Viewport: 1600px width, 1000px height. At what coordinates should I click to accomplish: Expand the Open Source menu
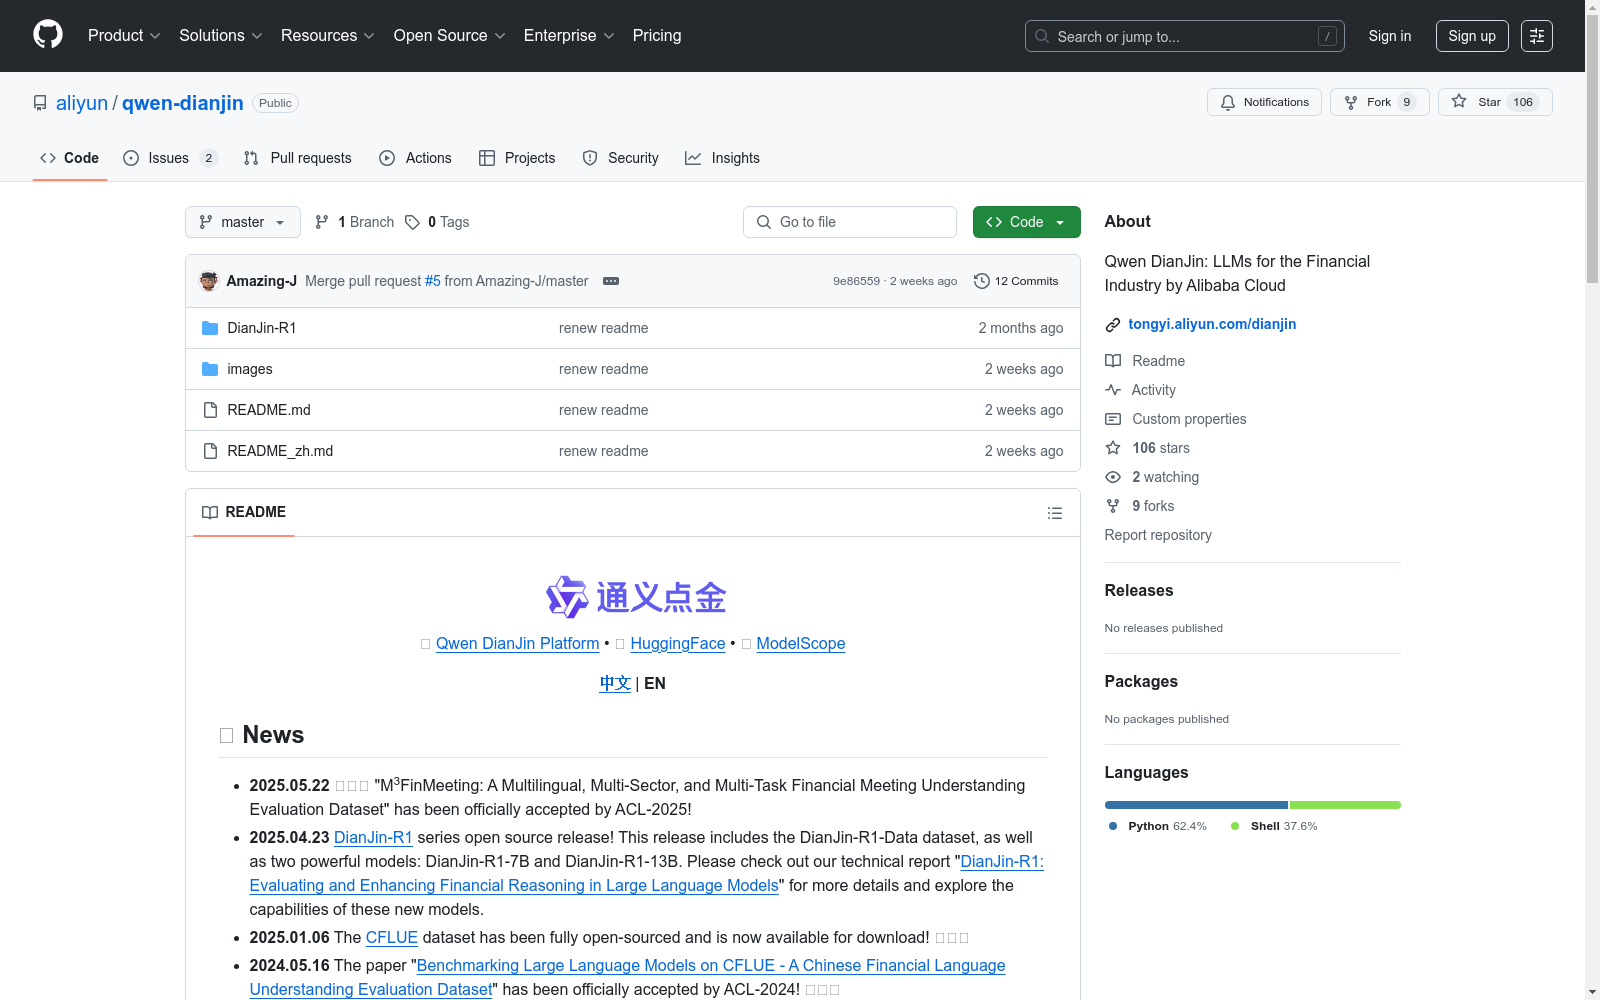tap(450, 36)
